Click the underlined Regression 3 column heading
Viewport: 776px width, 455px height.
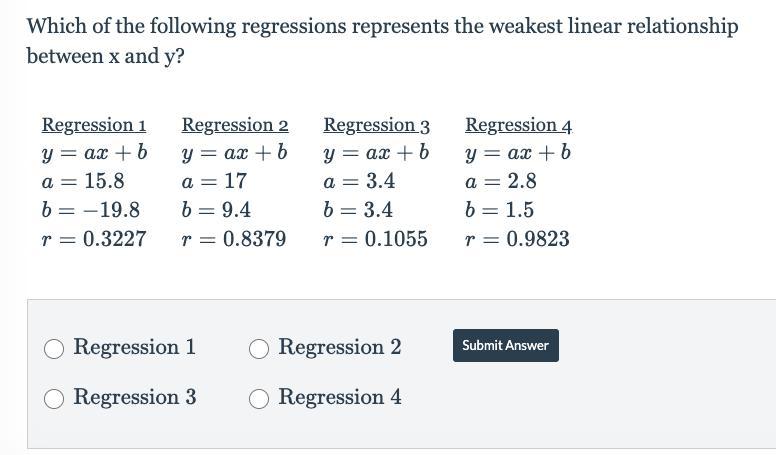pyautogui.click(x=377, y=125)
